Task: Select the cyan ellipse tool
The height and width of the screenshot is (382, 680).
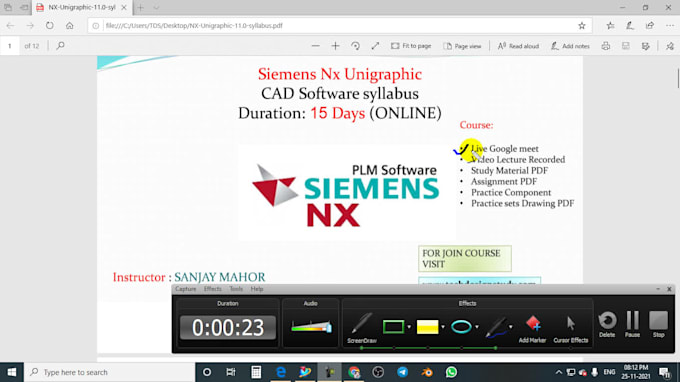Action: (x=461, y=326)
